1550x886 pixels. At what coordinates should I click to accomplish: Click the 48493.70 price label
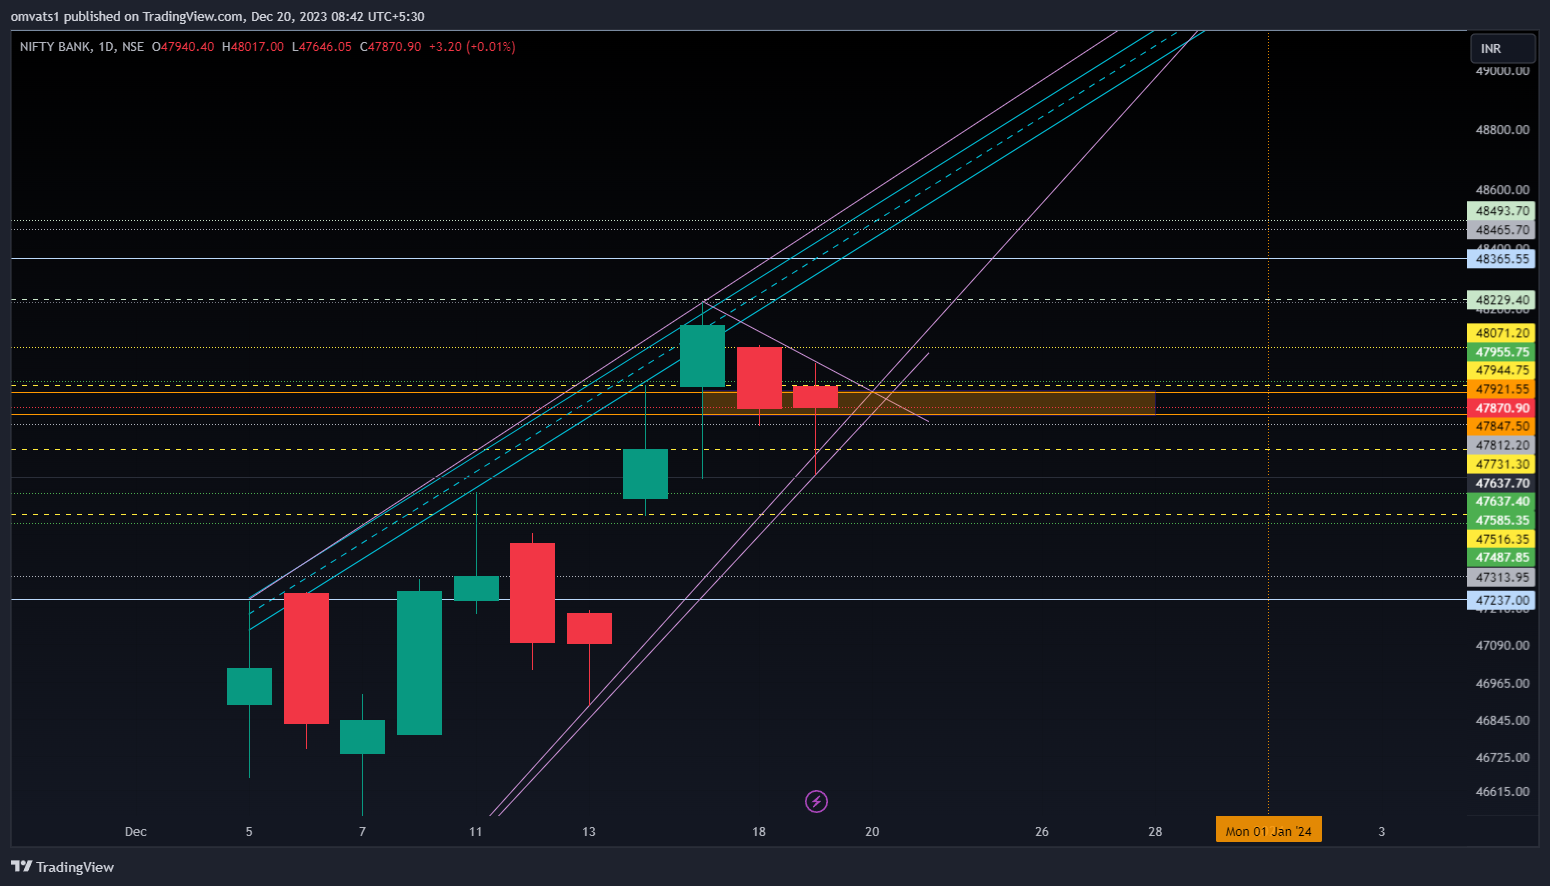click(x=1502, y=211)
